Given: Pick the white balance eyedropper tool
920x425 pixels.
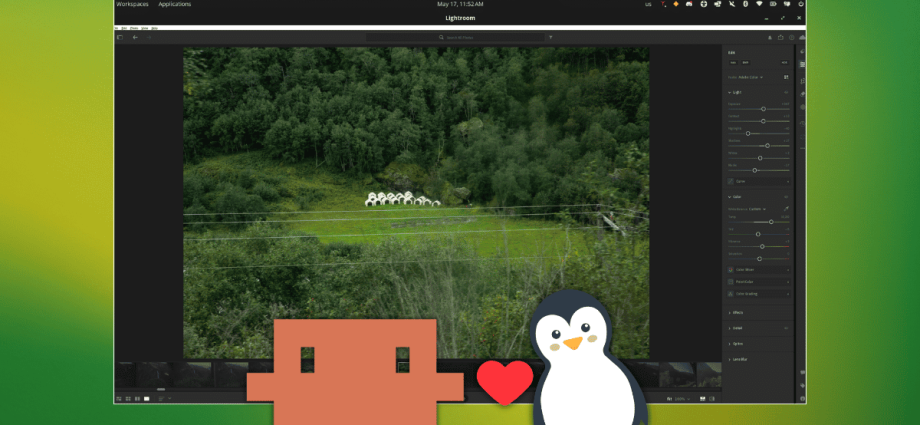Looking at the screenshot, I should click(786, 208).
